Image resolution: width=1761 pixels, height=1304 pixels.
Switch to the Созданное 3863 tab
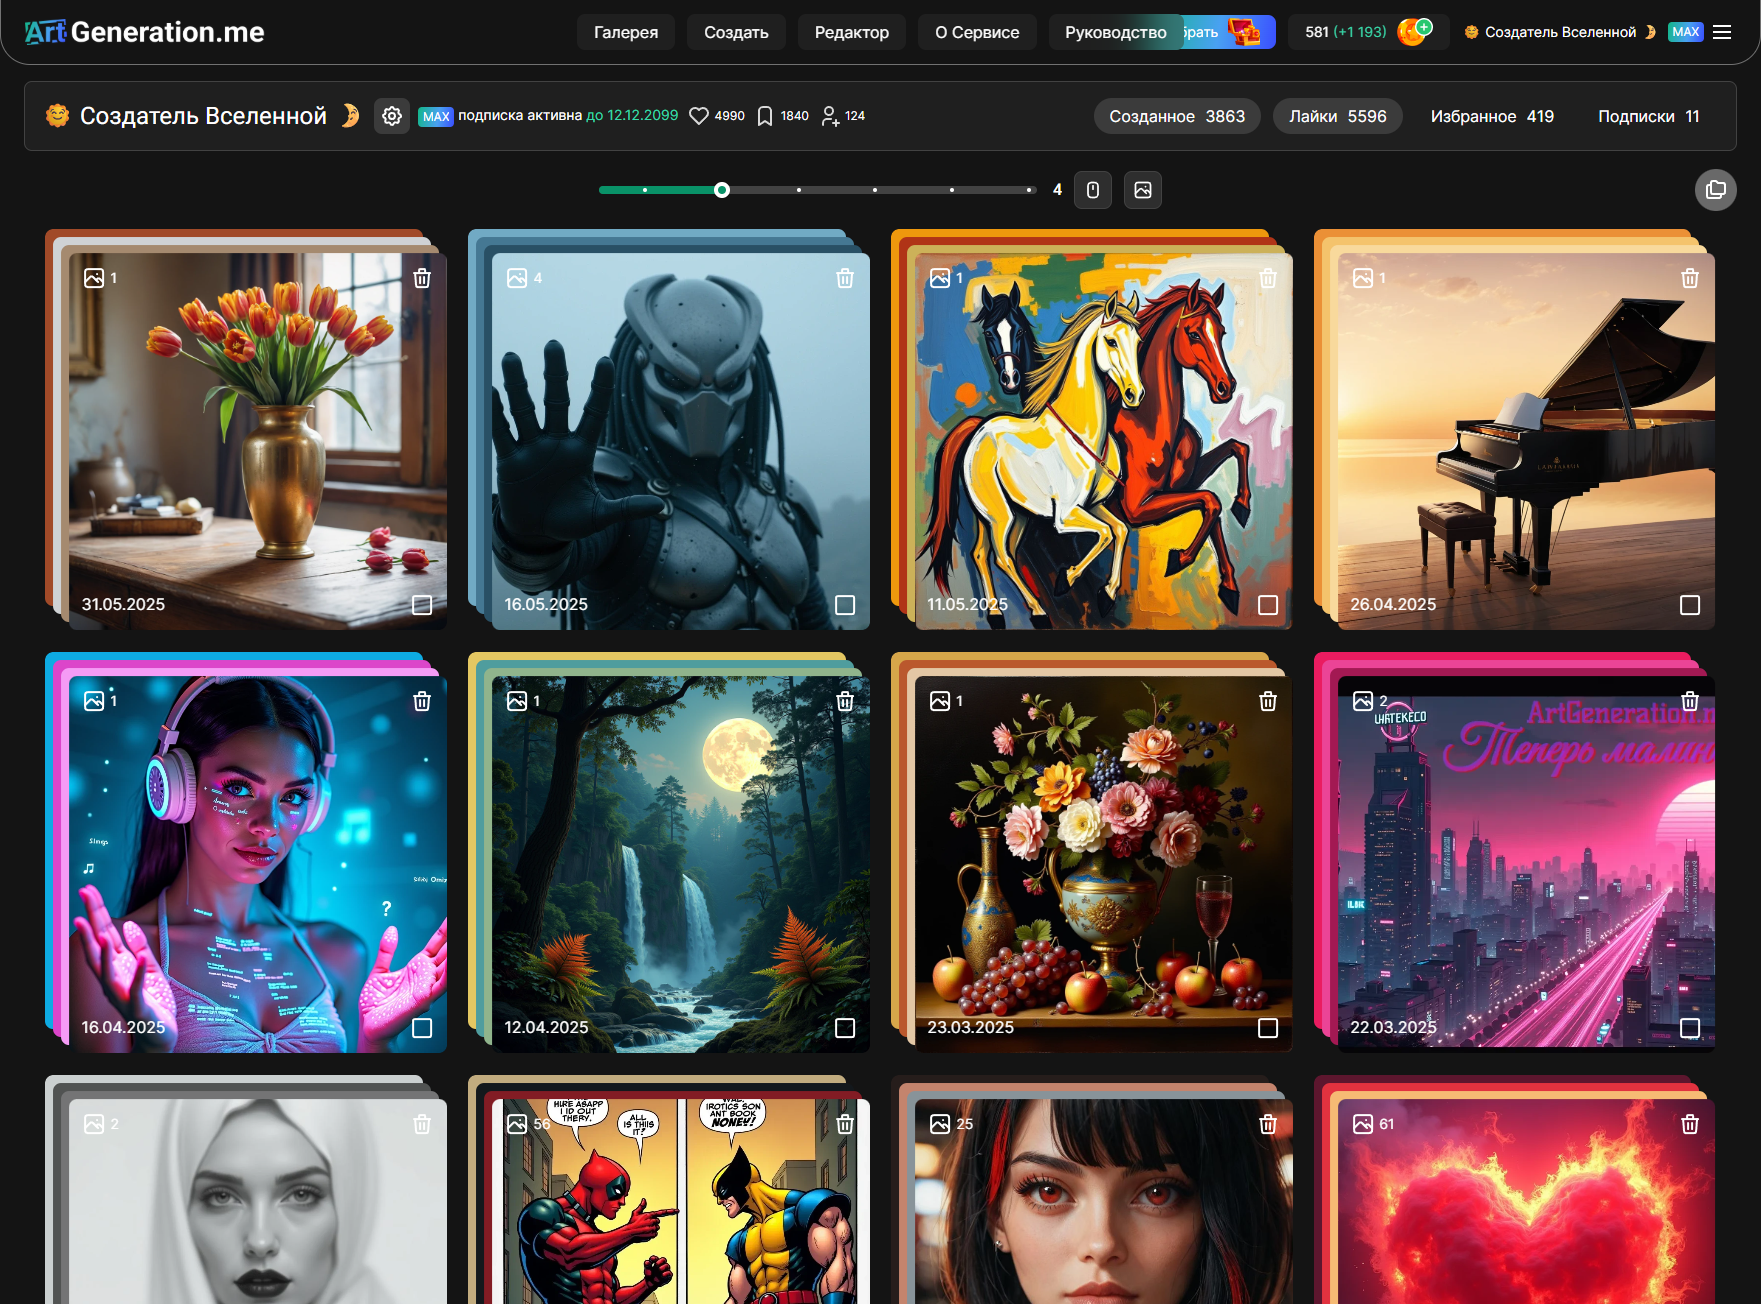point(1177,116)
